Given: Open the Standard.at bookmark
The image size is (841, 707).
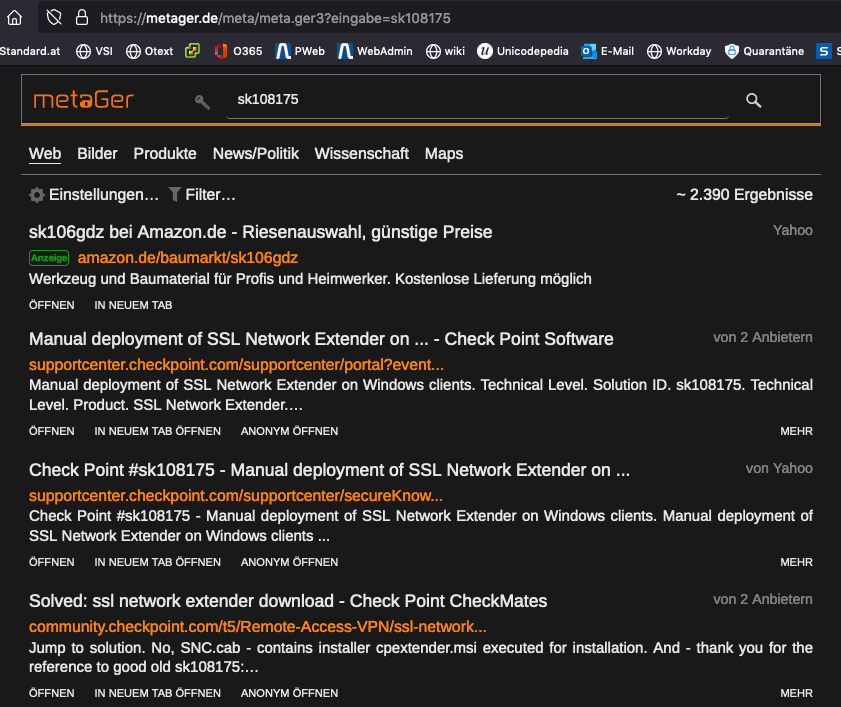Looking at the screenshot, I should (x=30, y=51).
